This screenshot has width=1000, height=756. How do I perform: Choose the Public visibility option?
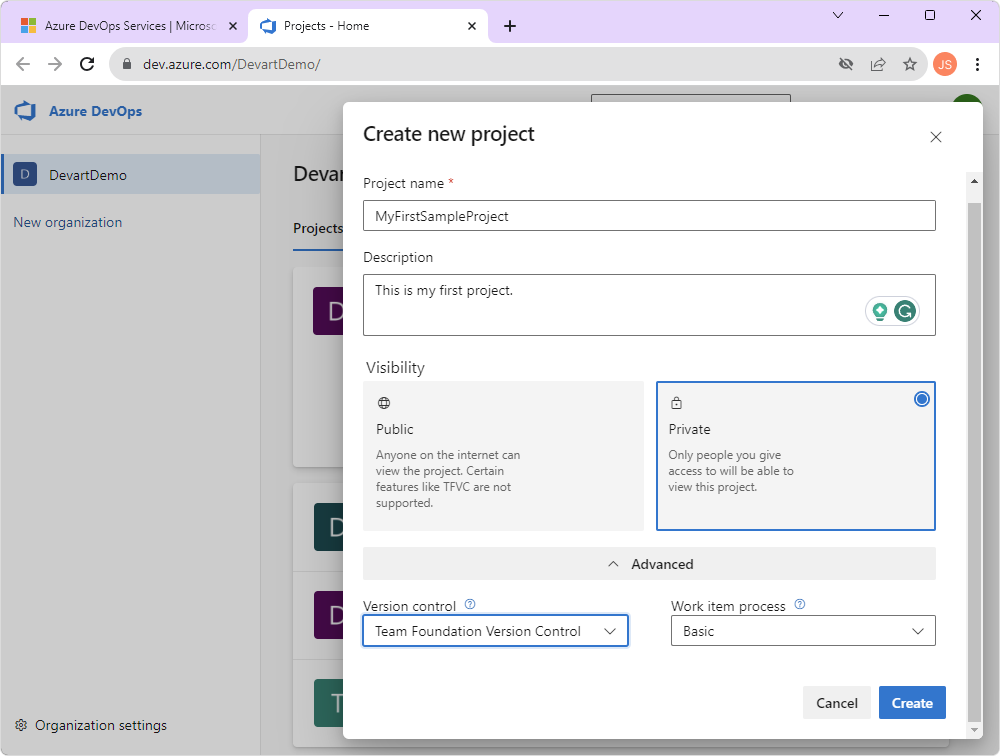click(x=503, y=456)
